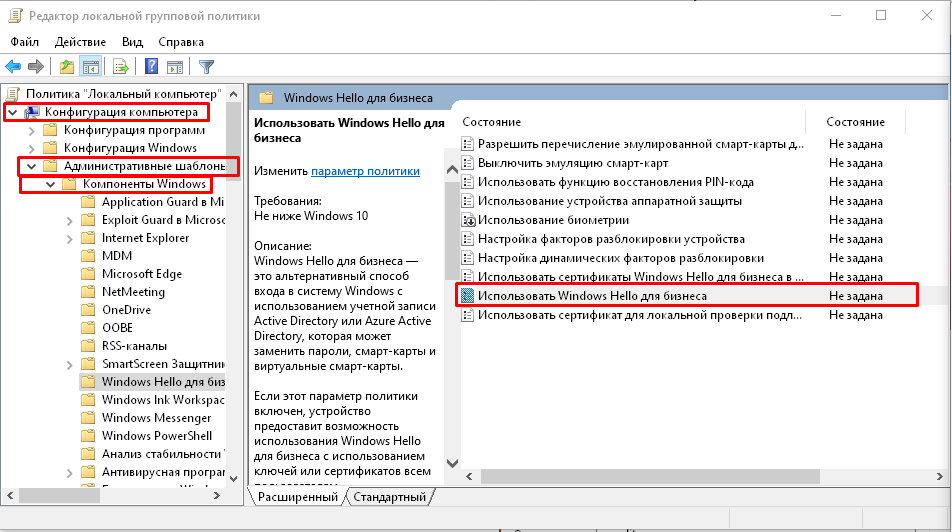Click the folder icon of NetMeeting
Viewport: 952px width, 532px height.
(x=89, y=292)
